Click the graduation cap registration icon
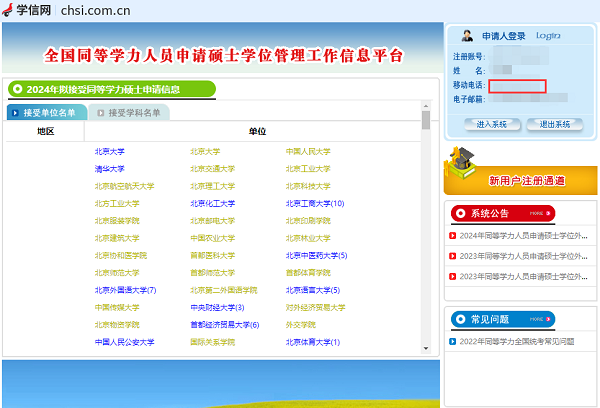600x408 pixels. click(462, 158)
